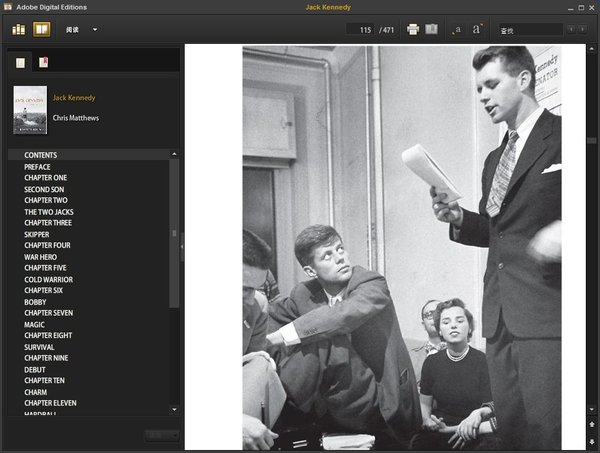Image resolution: width=600 pixels, height=453 pixels.
Task: Go to next page with down arrow
Action: [x=592, y=442]
